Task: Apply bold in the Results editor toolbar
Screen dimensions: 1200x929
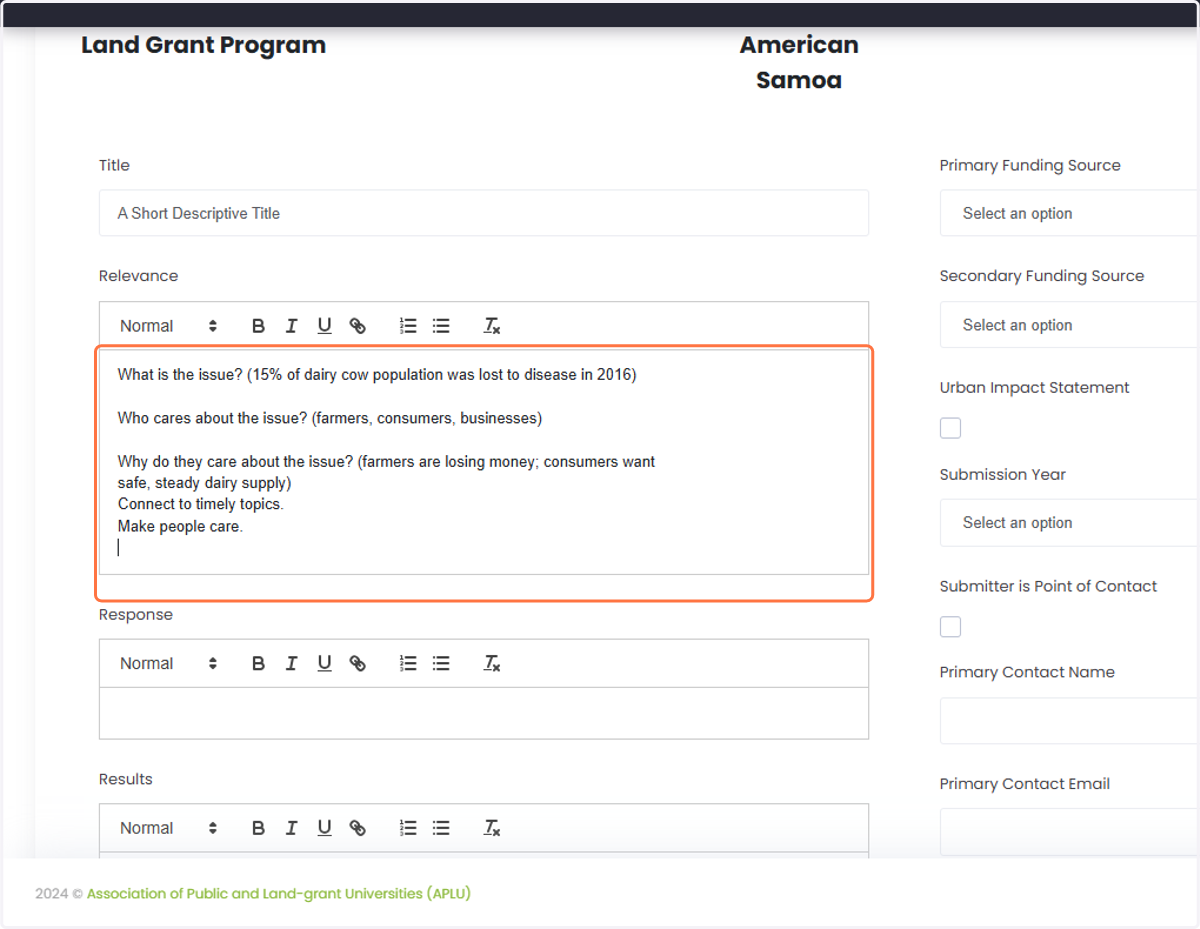Action: click(258, 828)
